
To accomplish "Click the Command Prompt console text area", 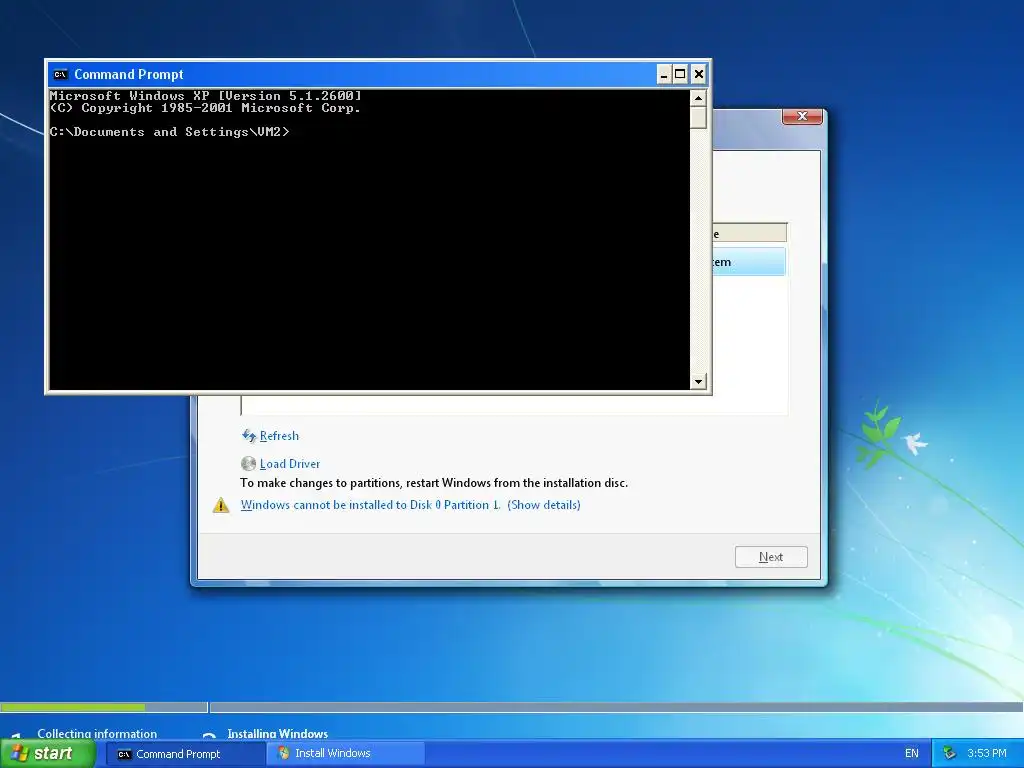I will pyautogui.click(x=370, y=240).
